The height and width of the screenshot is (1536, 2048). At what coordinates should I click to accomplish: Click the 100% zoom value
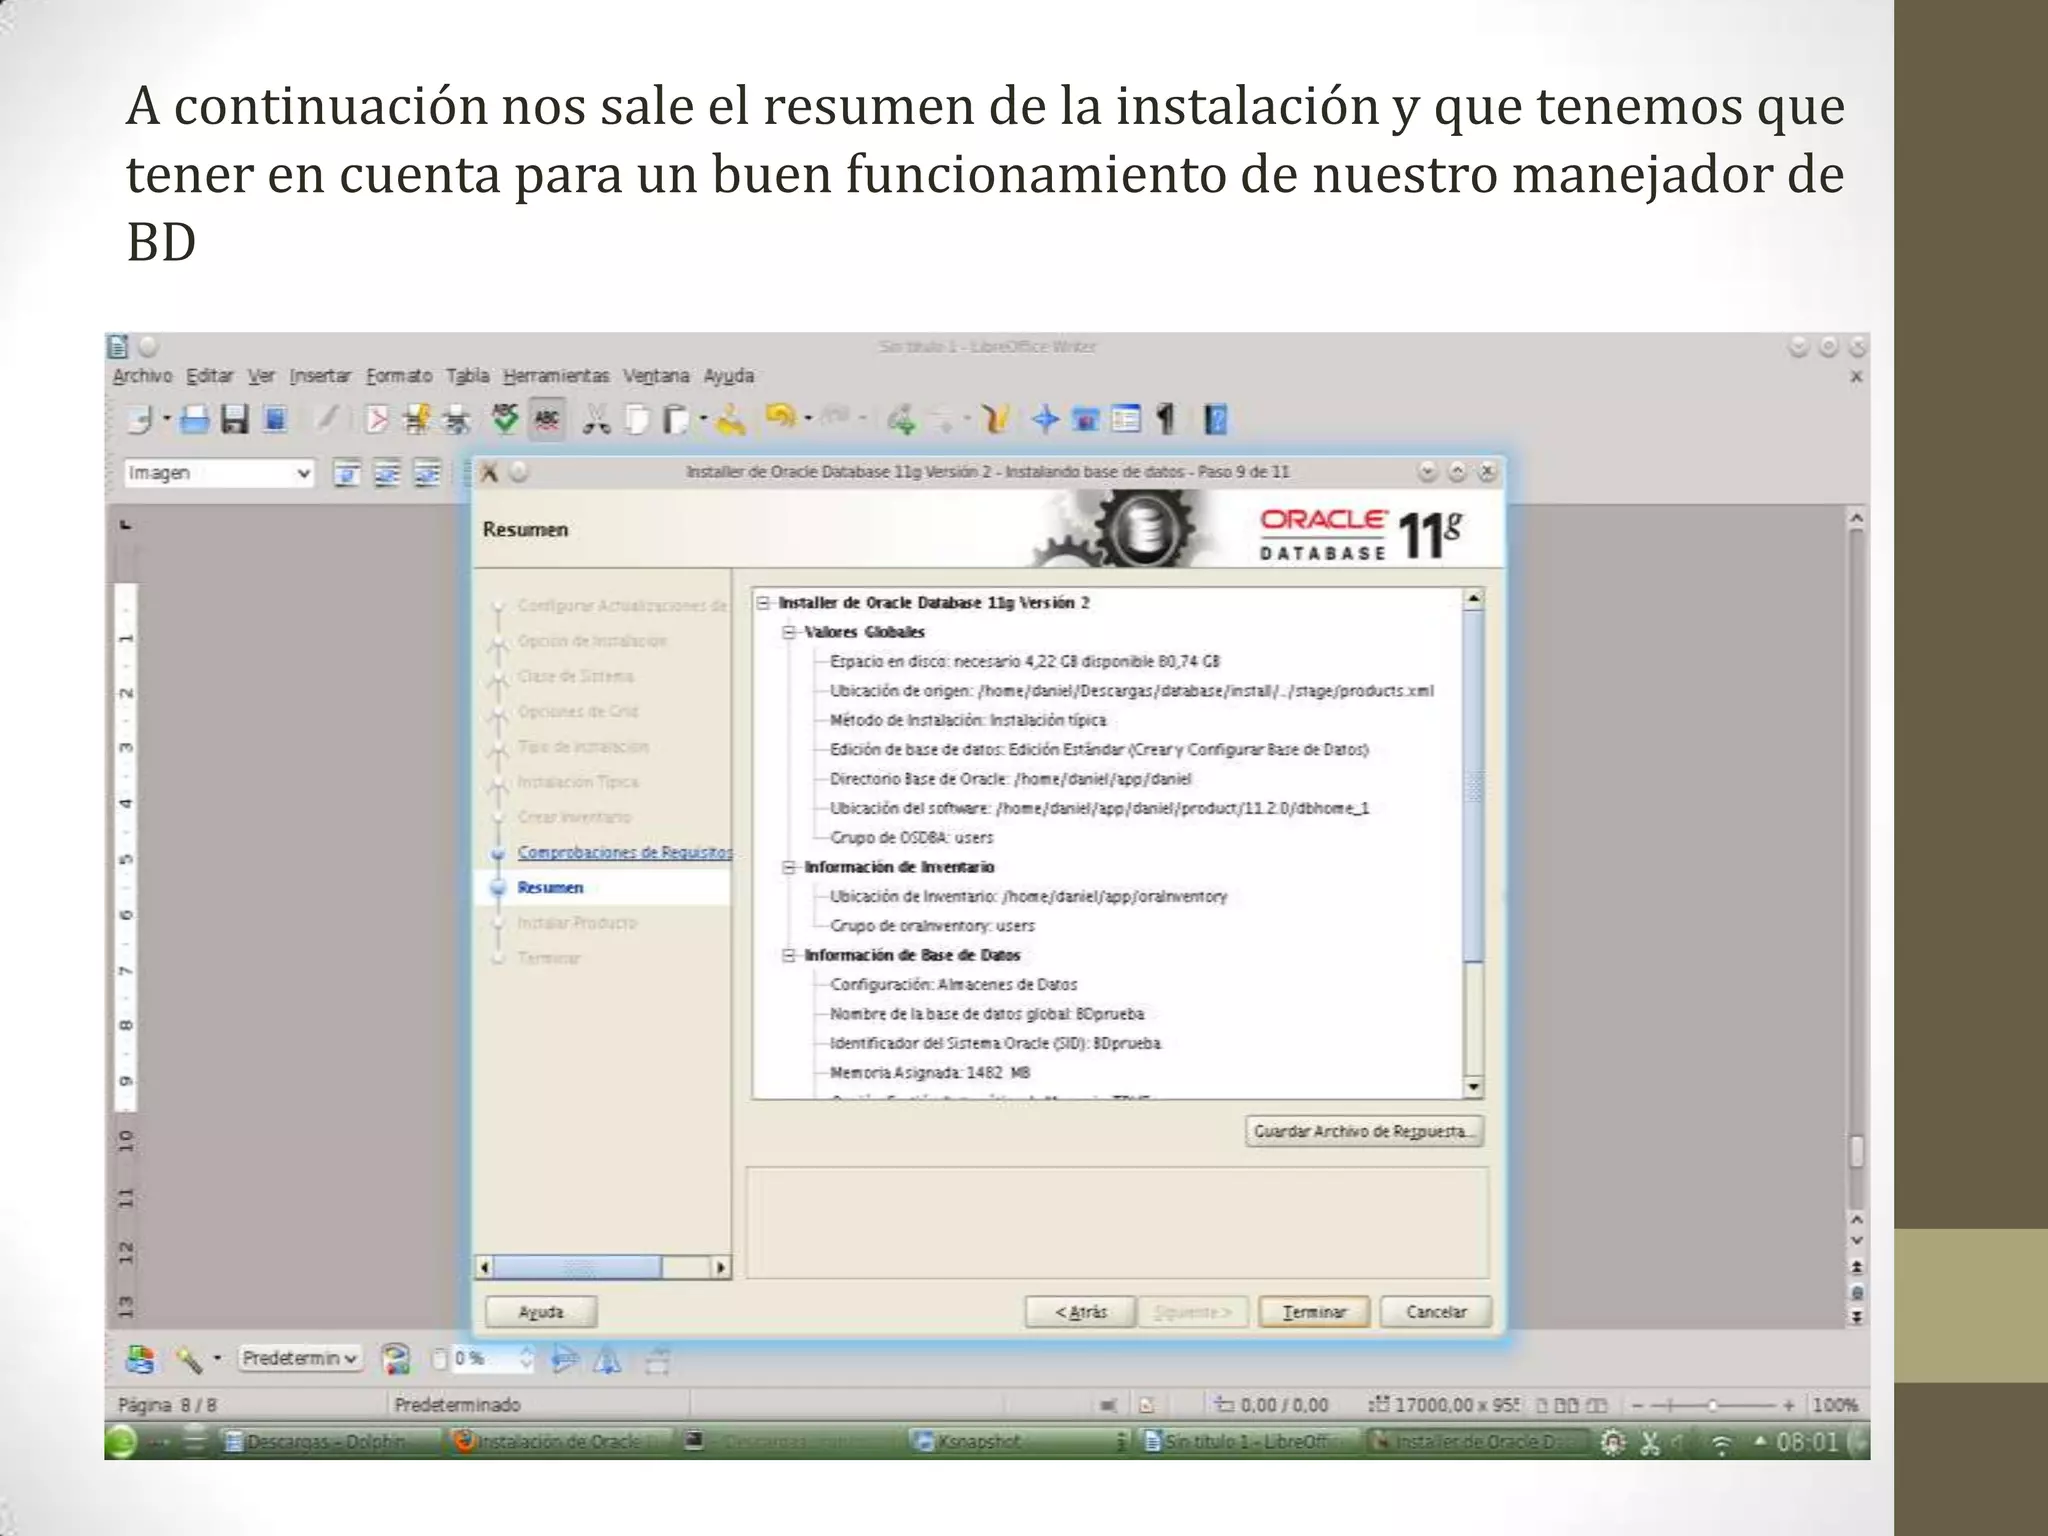(1835, 1406)
